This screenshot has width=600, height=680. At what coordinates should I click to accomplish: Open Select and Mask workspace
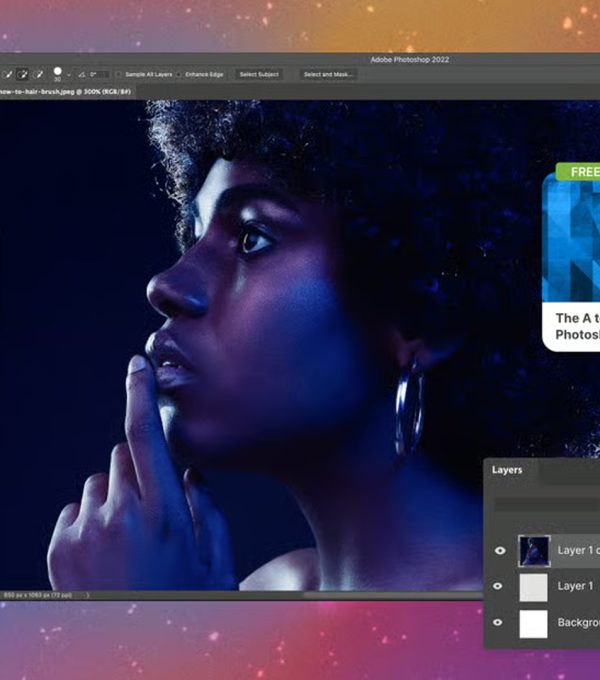(328, 75)
